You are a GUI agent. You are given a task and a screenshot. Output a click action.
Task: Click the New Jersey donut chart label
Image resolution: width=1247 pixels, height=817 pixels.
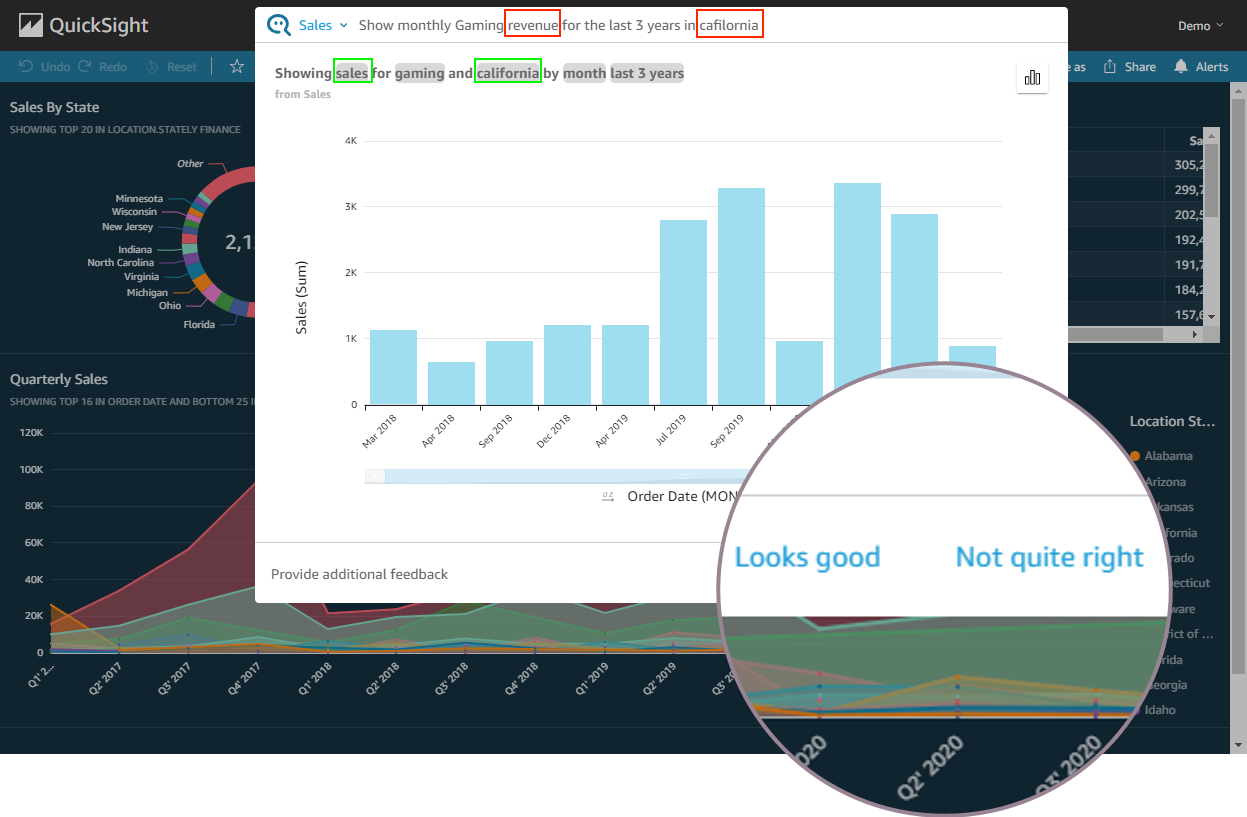tap(127, 227)
